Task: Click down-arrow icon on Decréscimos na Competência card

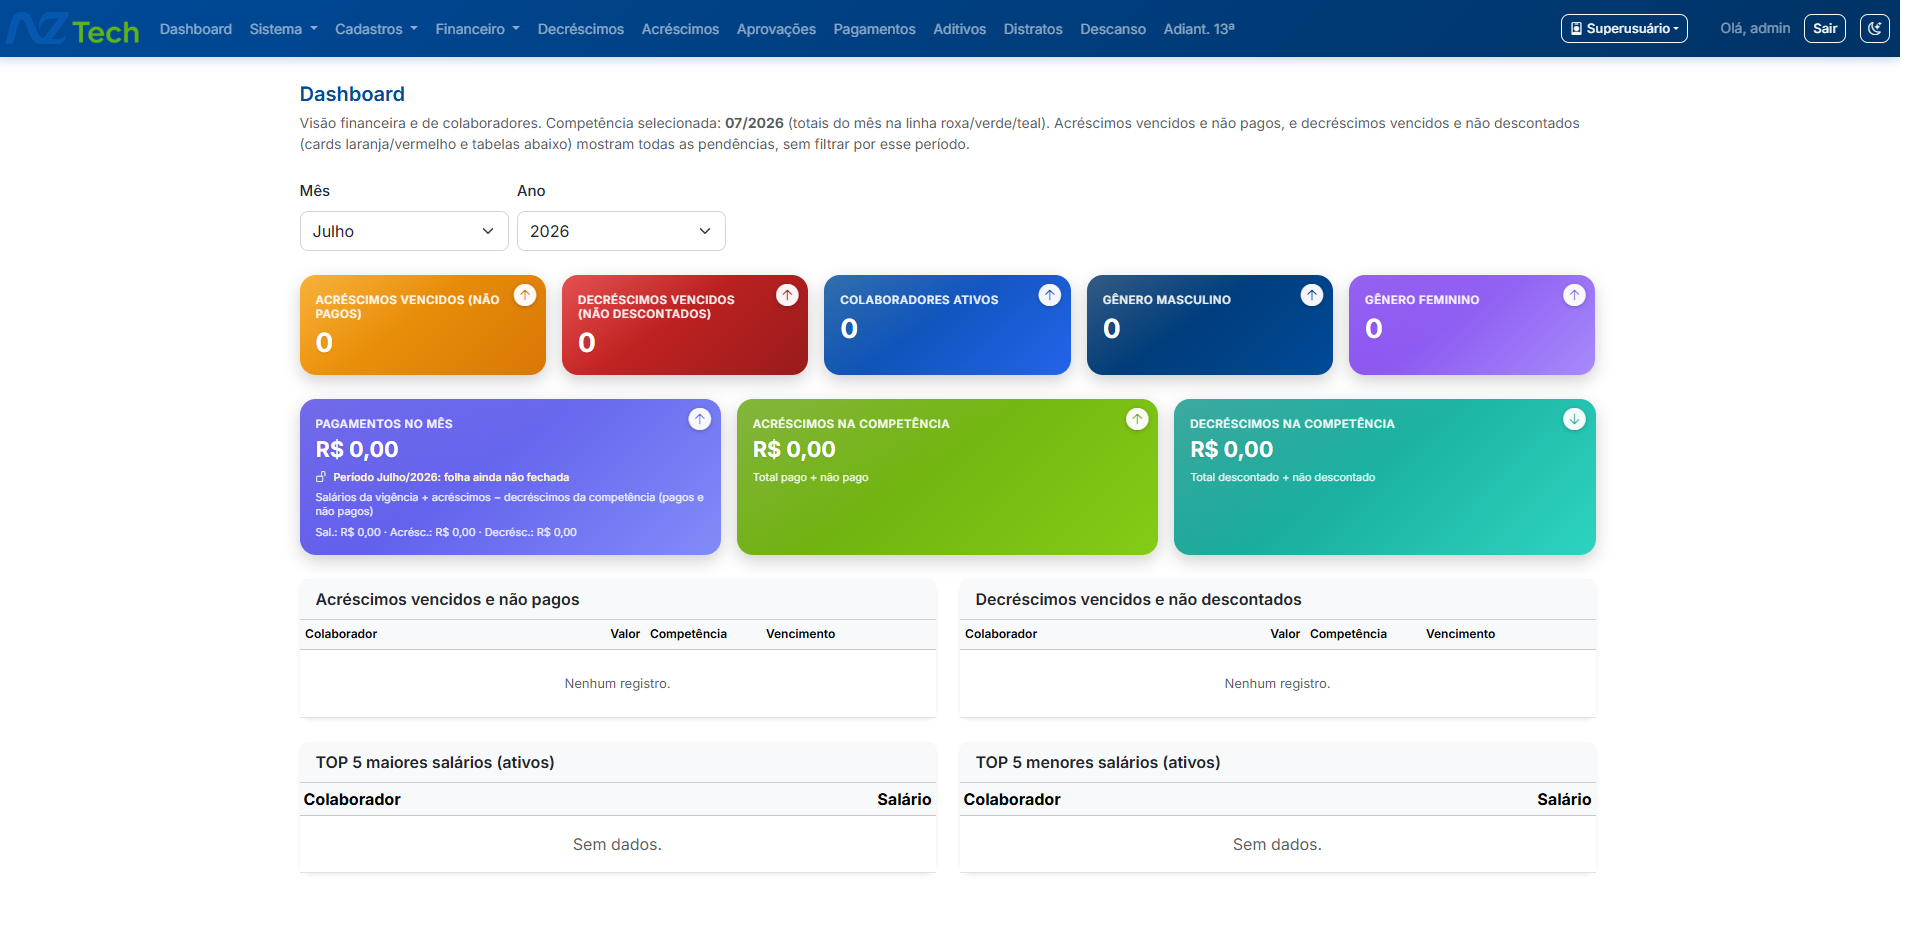Action: coord(1574,419)
